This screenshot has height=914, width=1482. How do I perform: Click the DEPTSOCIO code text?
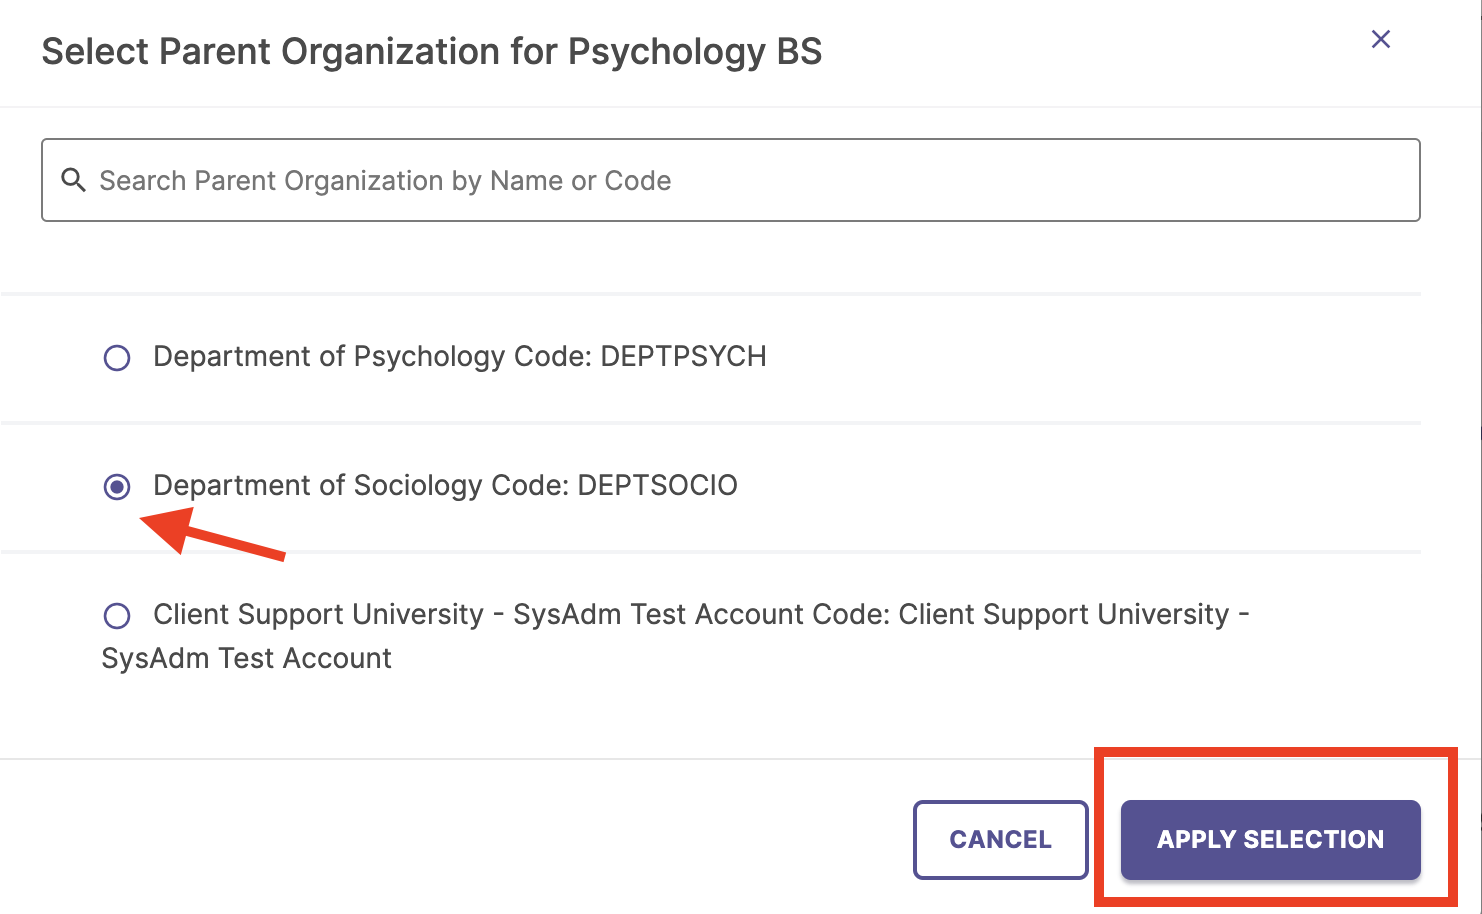(657, 485)
